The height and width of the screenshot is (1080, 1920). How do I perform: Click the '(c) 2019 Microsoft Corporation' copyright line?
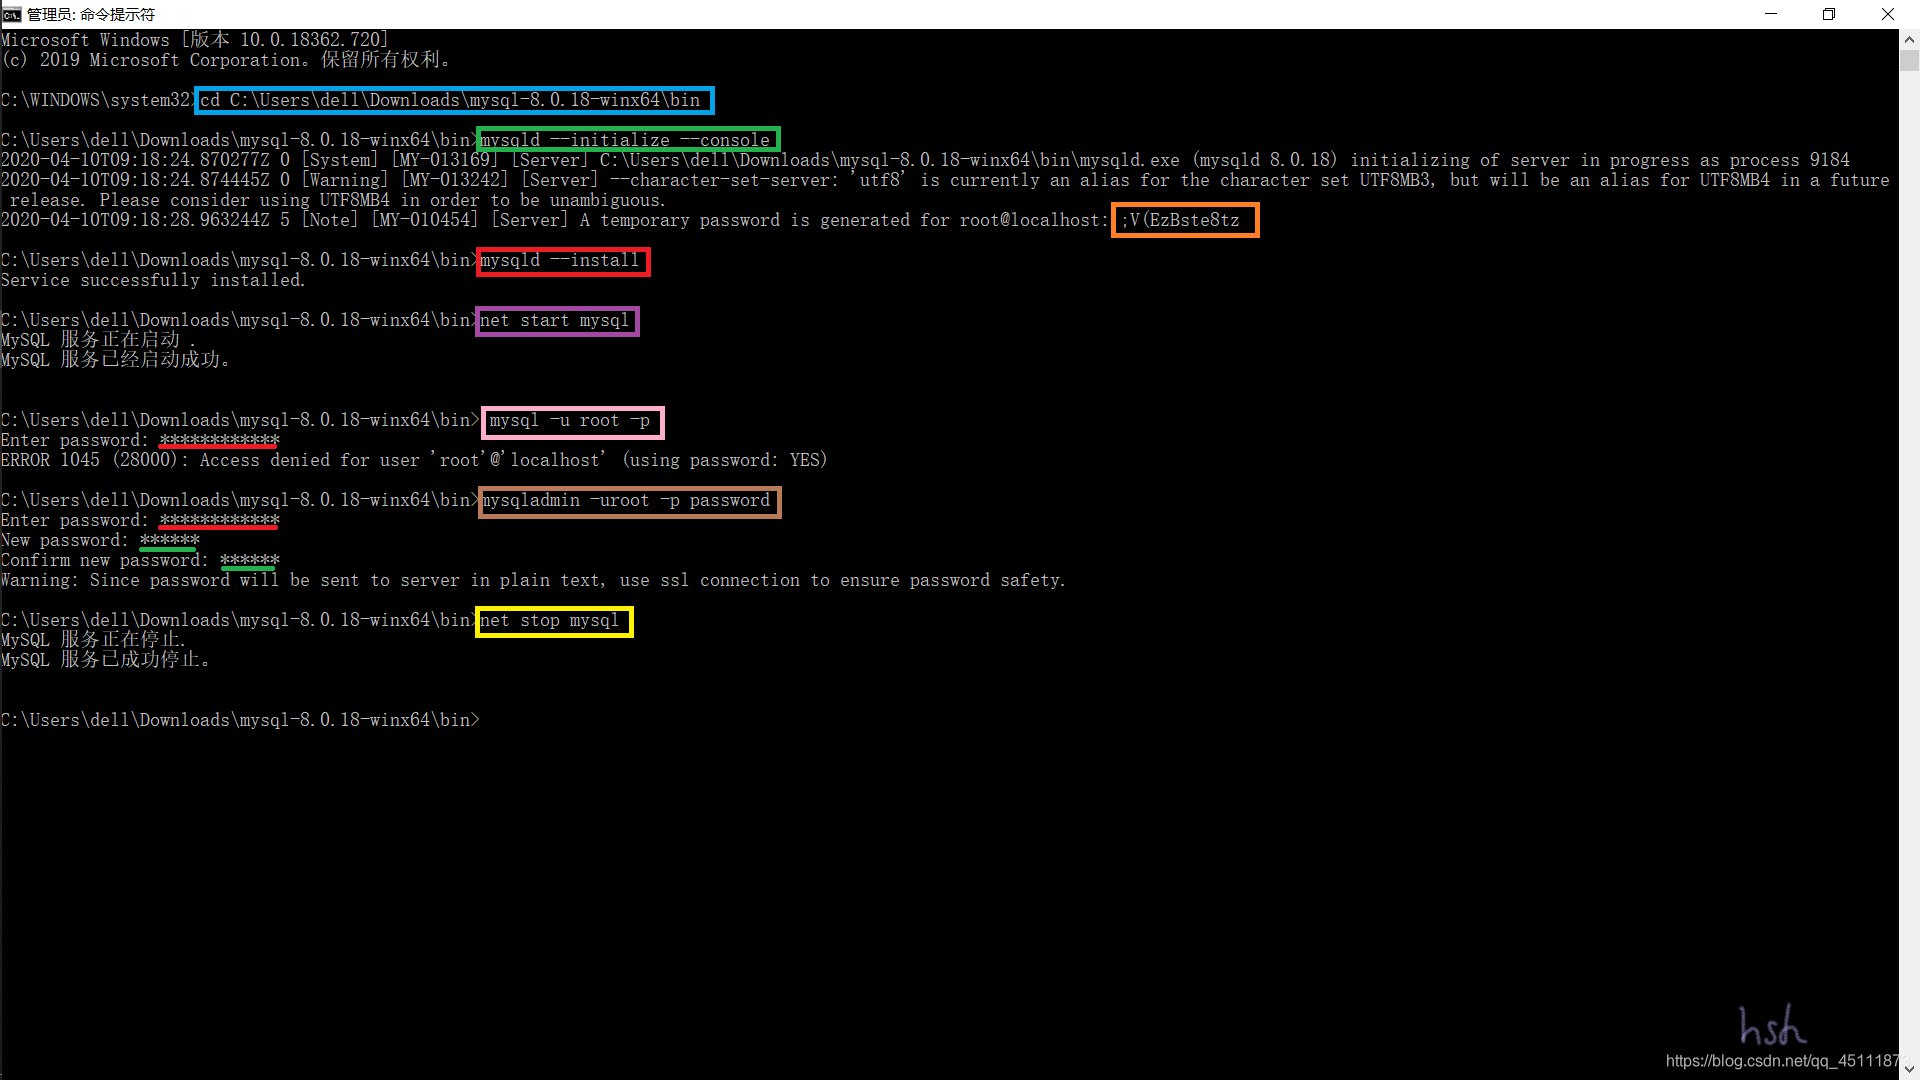pyautogui.click(x=225, y=60)
